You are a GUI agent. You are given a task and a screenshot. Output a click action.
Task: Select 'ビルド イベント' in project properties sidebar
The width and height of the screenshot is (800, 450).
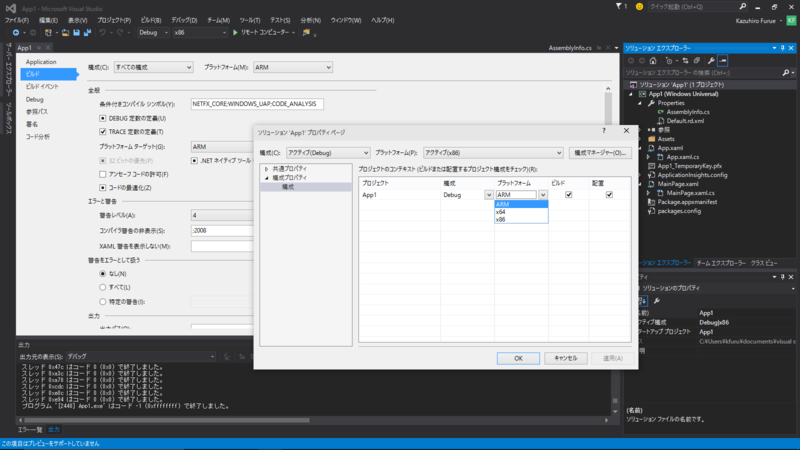pos(42,87)
